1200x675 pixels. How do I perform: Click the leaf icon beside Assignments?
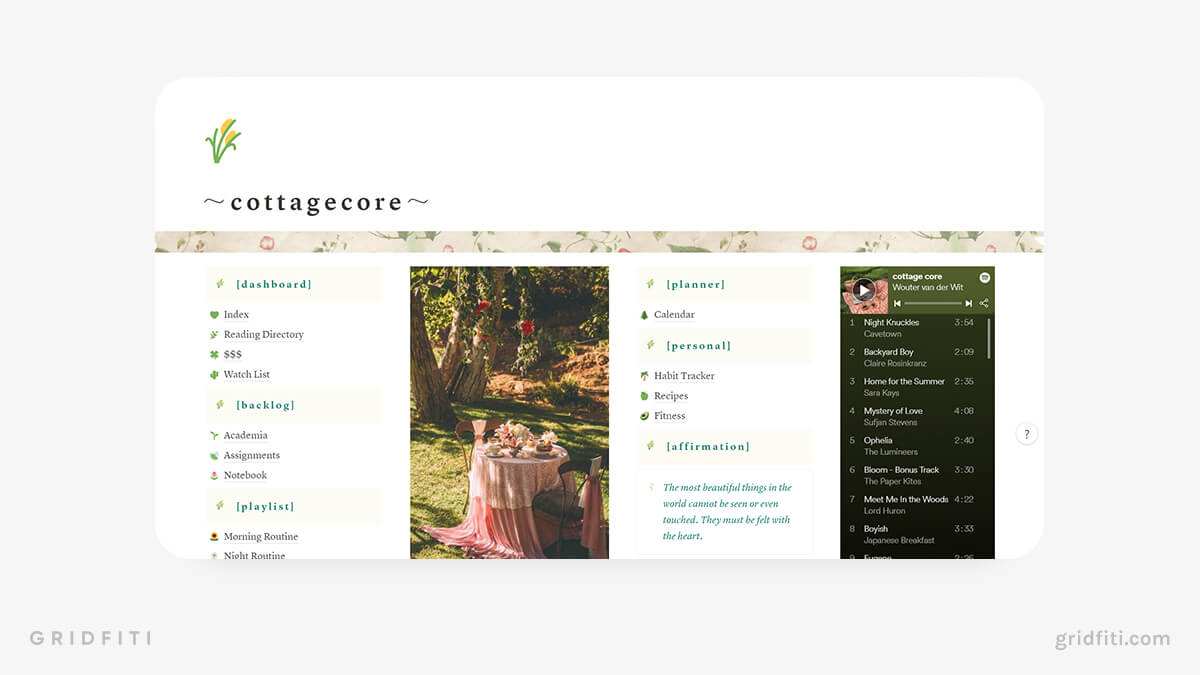[214, 456]
